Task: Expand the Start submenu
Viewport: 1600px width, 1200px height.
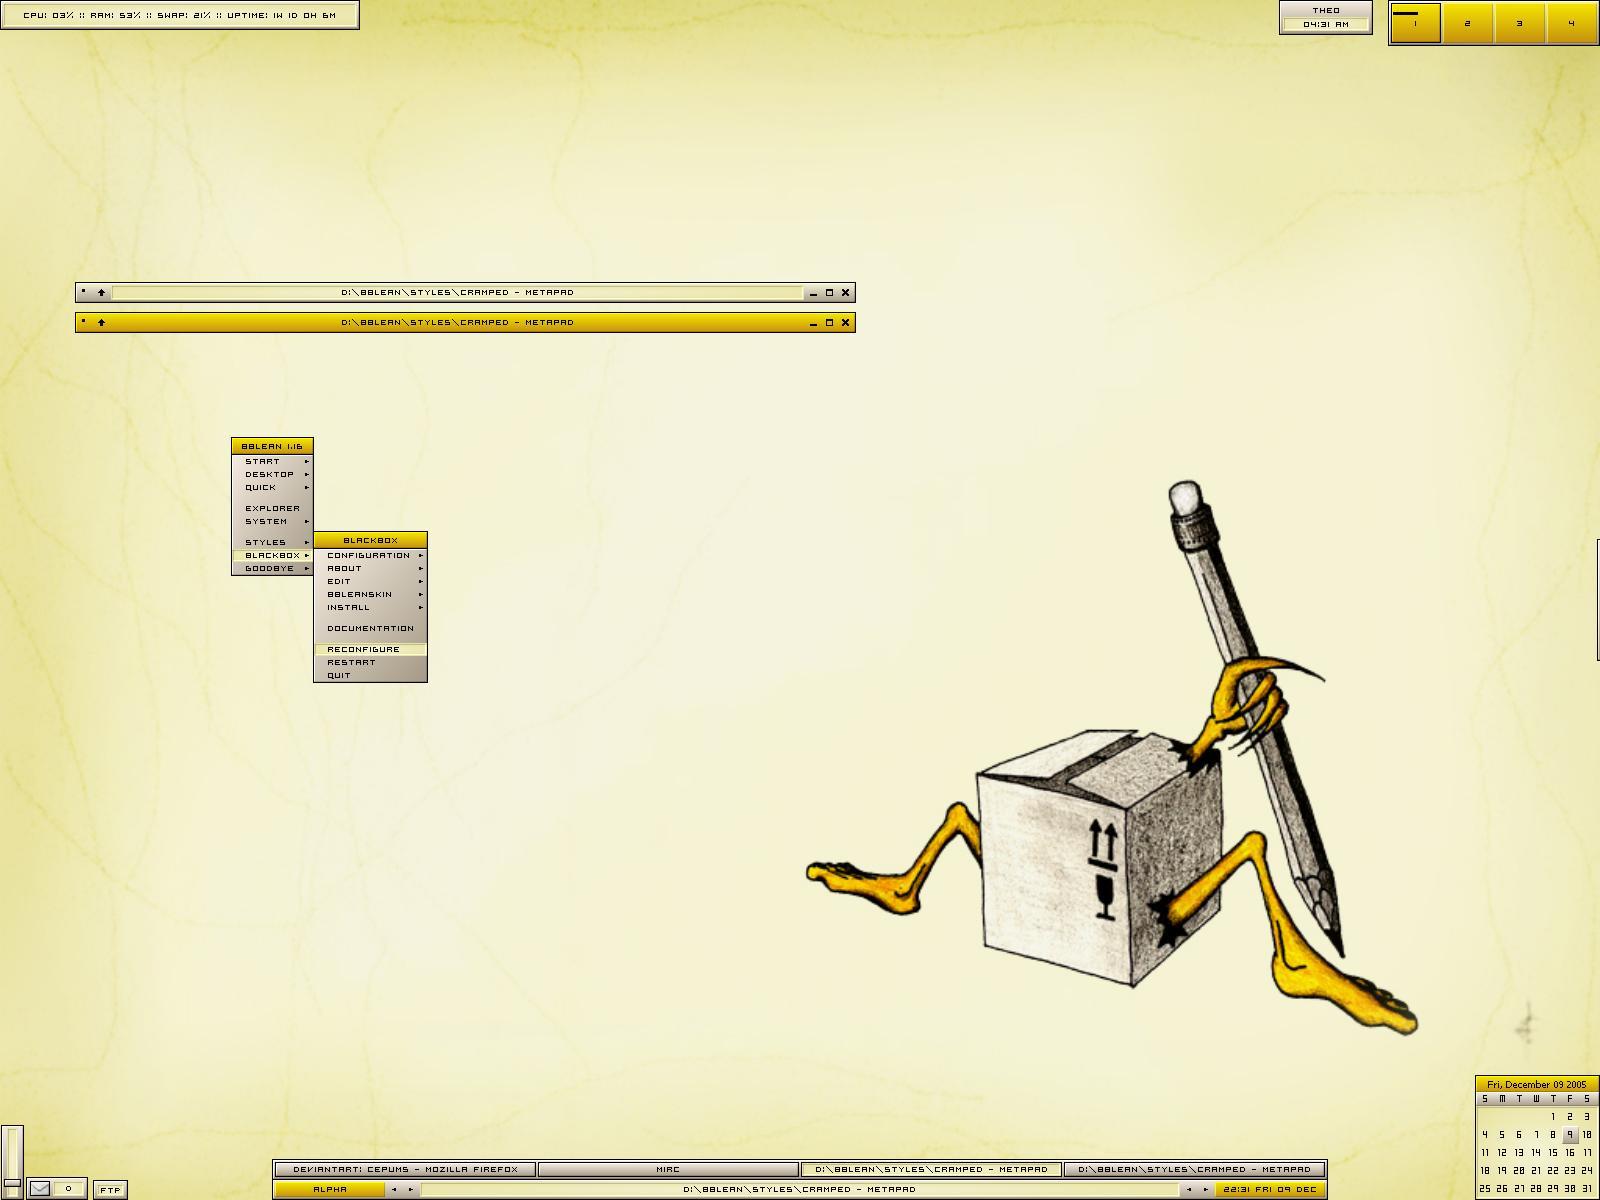Action: (x=272, y=462)
